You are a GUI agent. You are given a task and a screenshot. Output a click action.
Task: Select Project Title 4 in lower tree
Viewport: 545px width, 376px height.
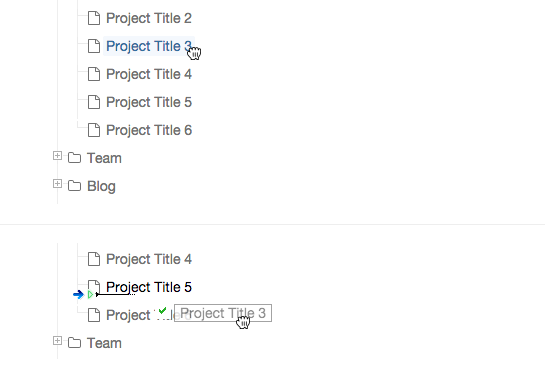(149, 259)
